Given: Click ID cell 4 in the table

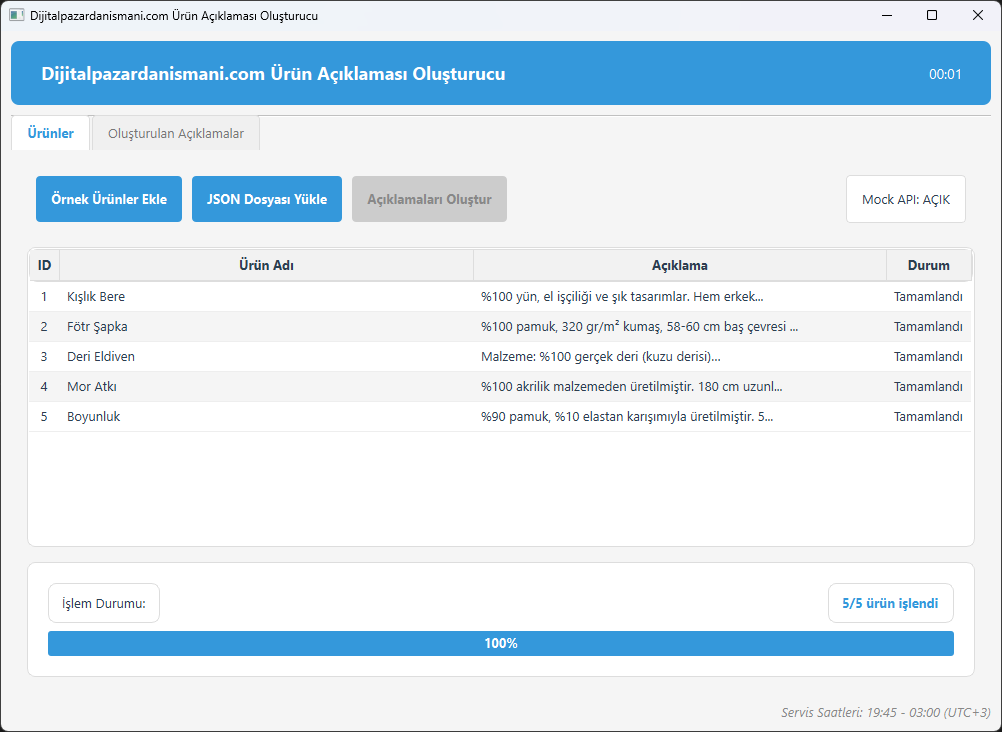Looking at the screenshot, I should coord(44,387).
